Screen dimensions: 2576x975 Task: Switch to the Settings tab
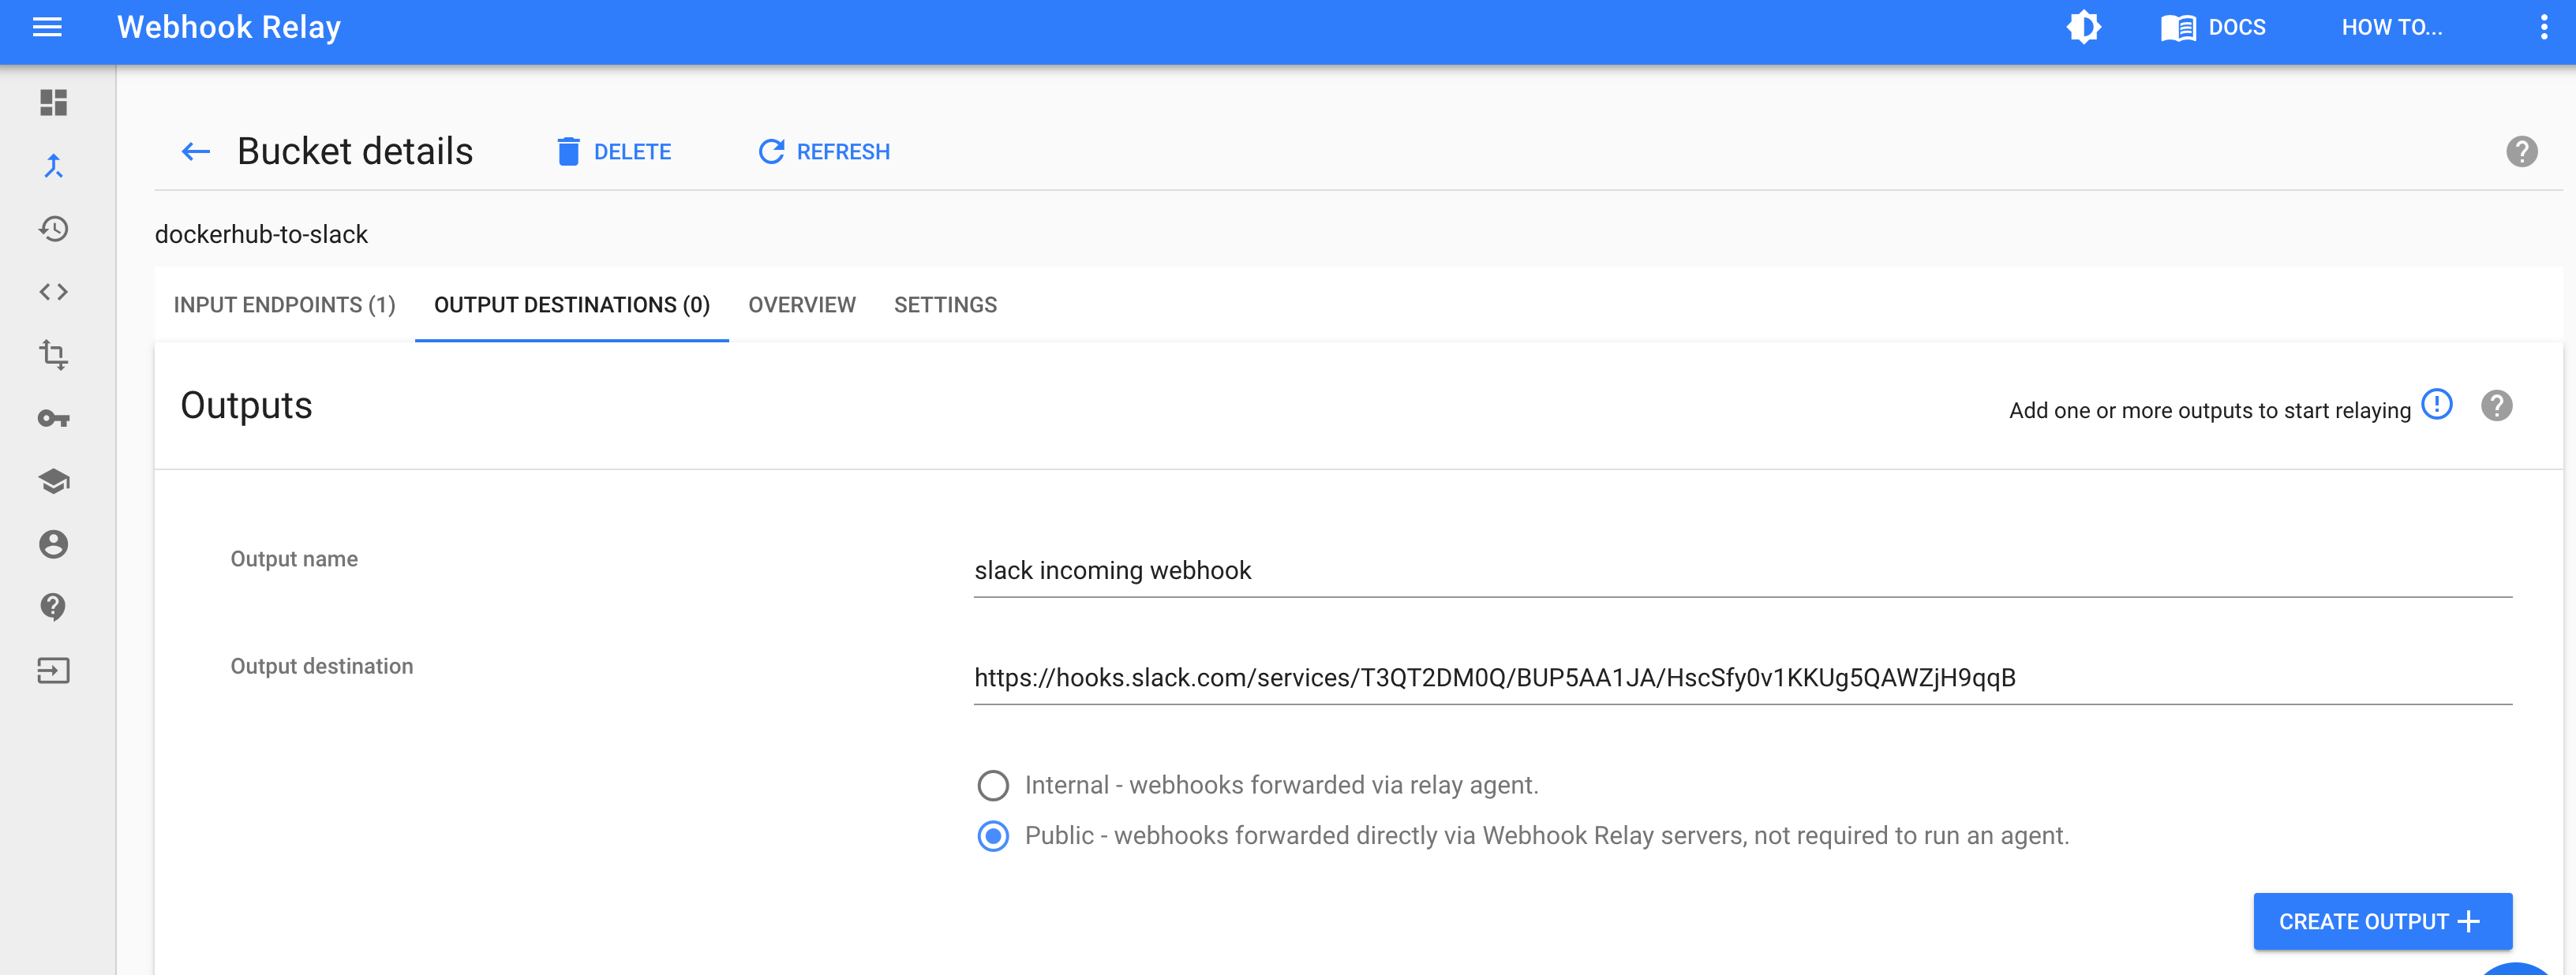pos(945,305)
